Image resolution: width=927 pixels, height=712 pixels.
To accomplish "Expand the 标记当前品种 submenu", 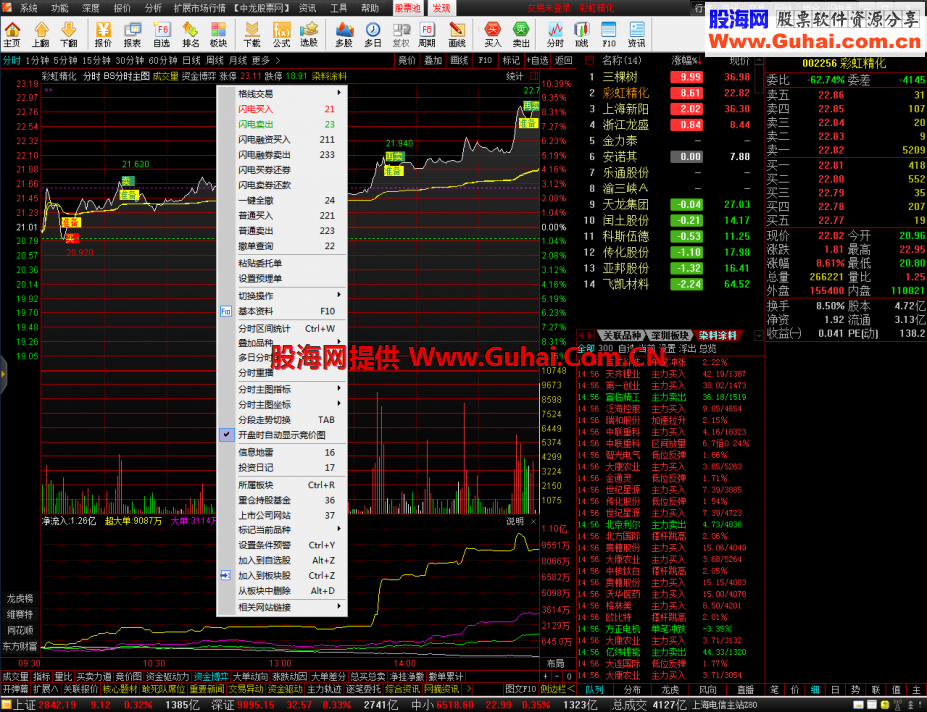I will [281, 529].
